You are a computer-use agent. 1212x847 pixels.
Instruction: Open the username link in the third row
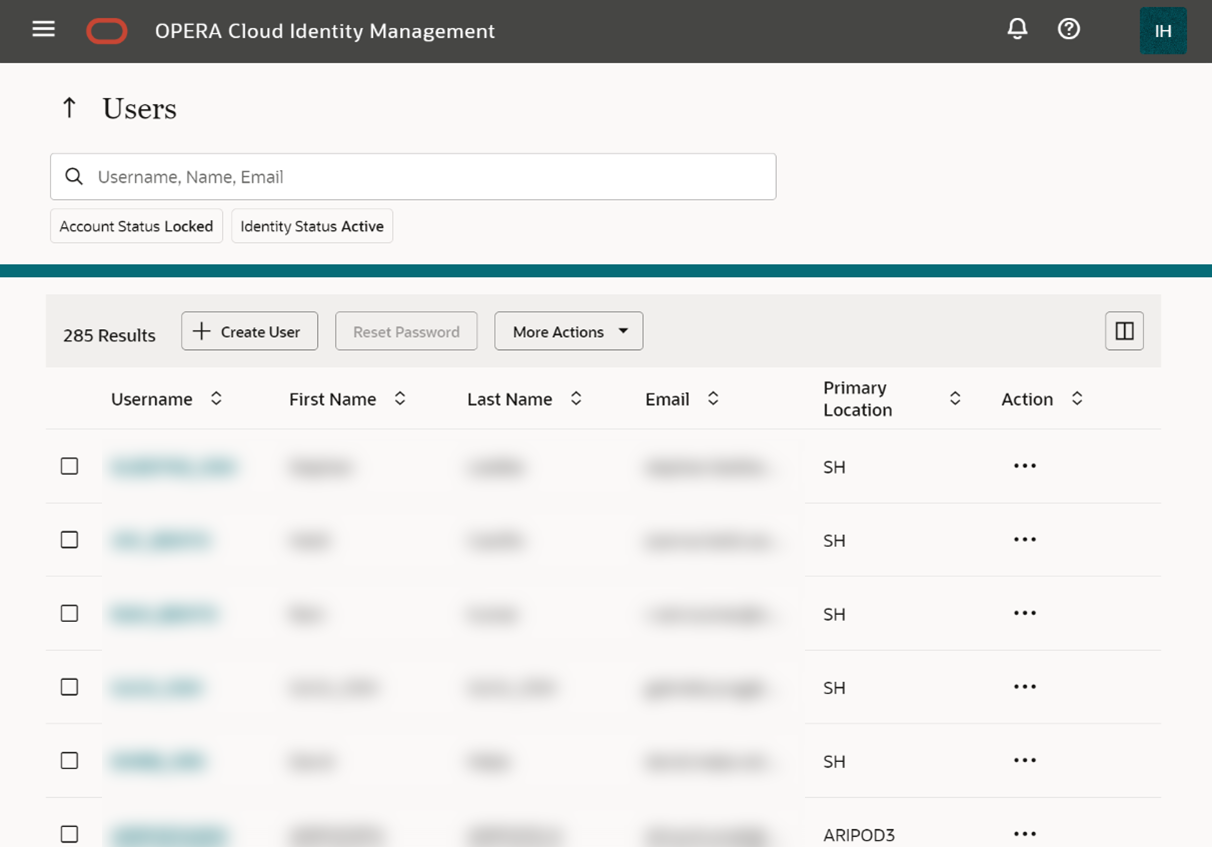[x=164, y=614]
